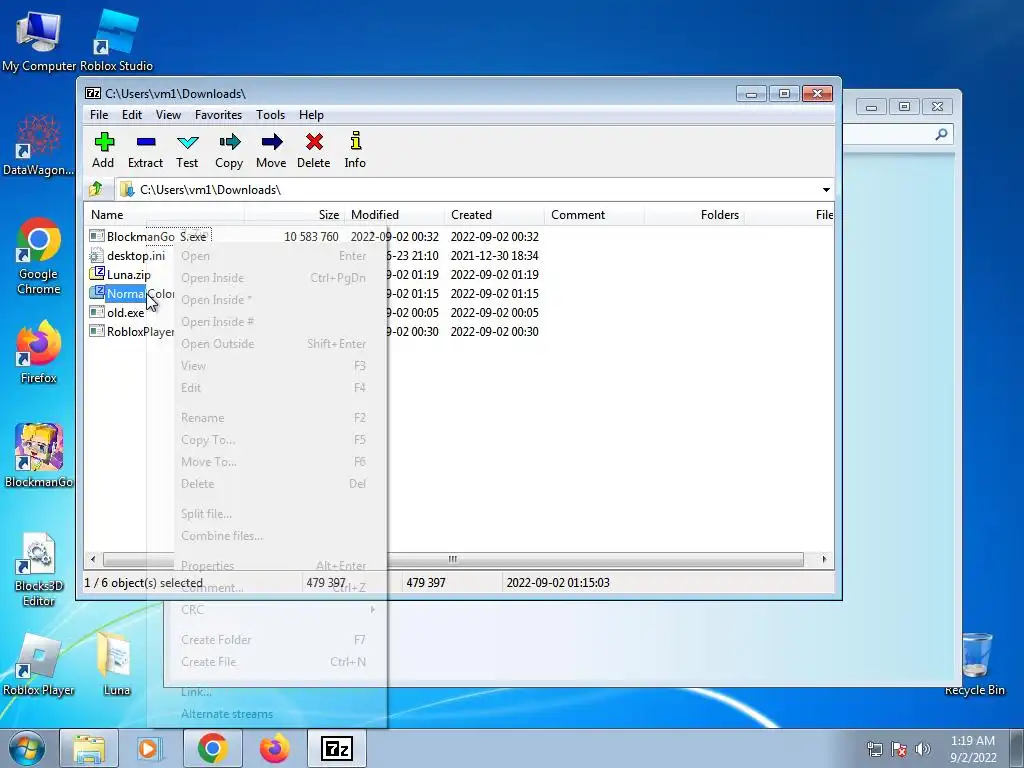This screenshot has width=1024, height=768.
Task: Click the Windows Start button
Action: 27,748
